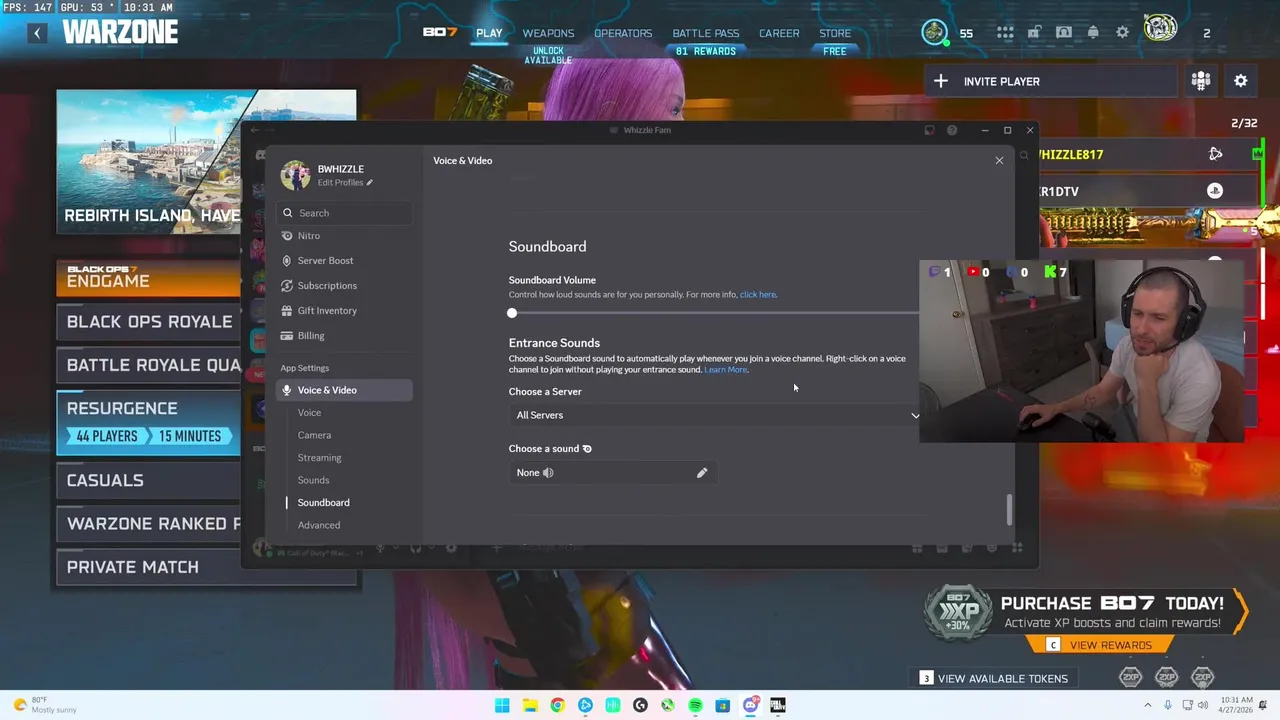Click the microphone icon in system tray
The height and width of the screenshot is (720, 1280).
(x=1168, y=705)
